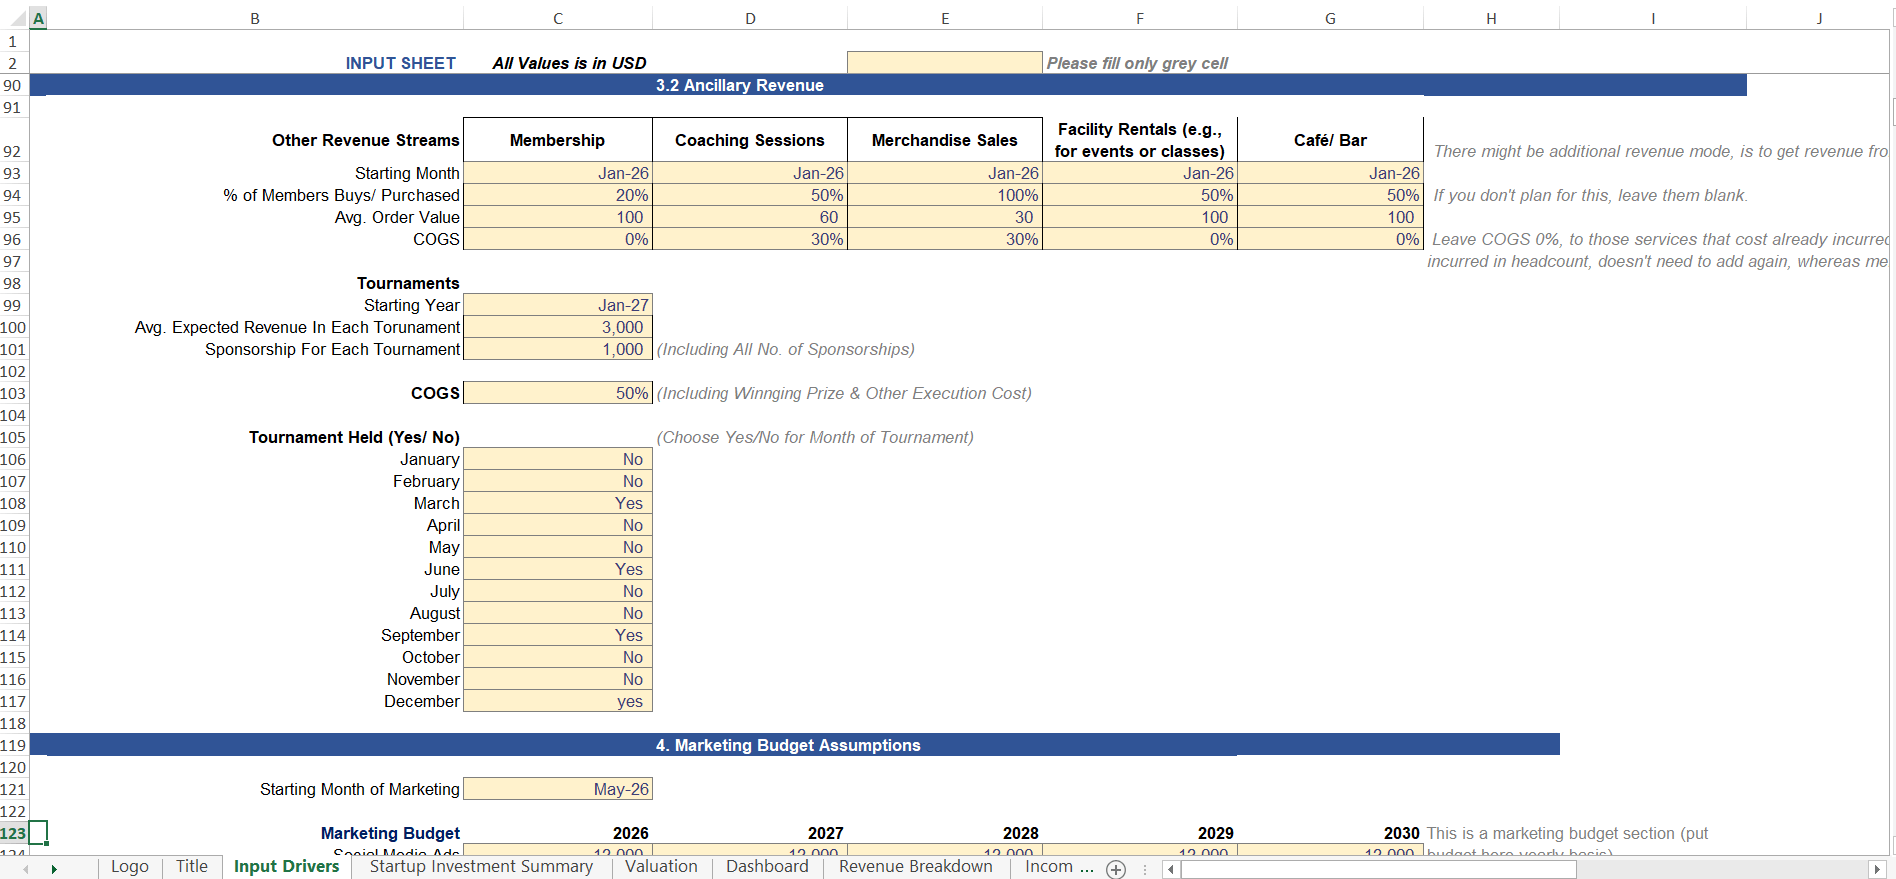Select column D header
The image size is (1896, 879).
750,18
